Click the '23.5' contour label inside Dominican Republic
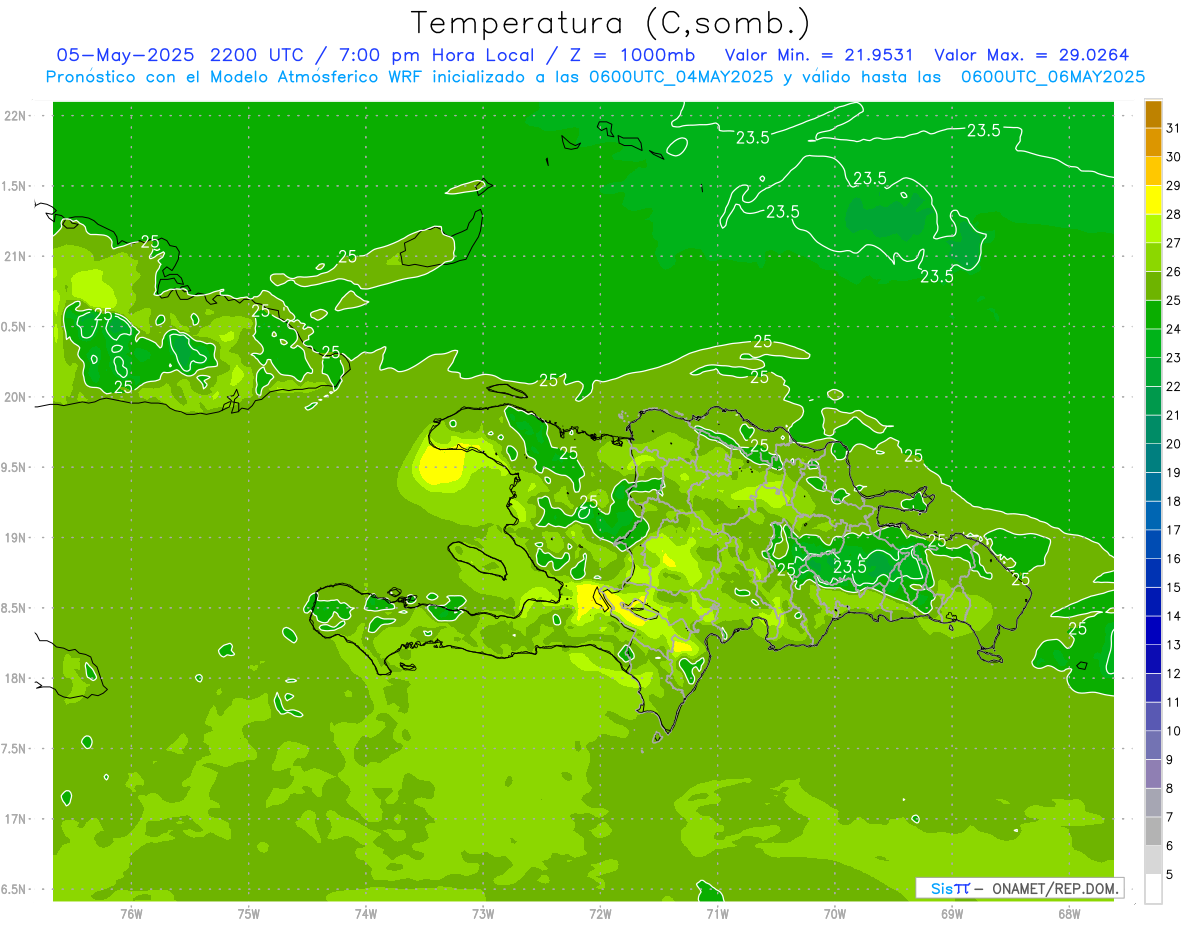Viewport: 1200px width, 927px height. click(850, 566)
